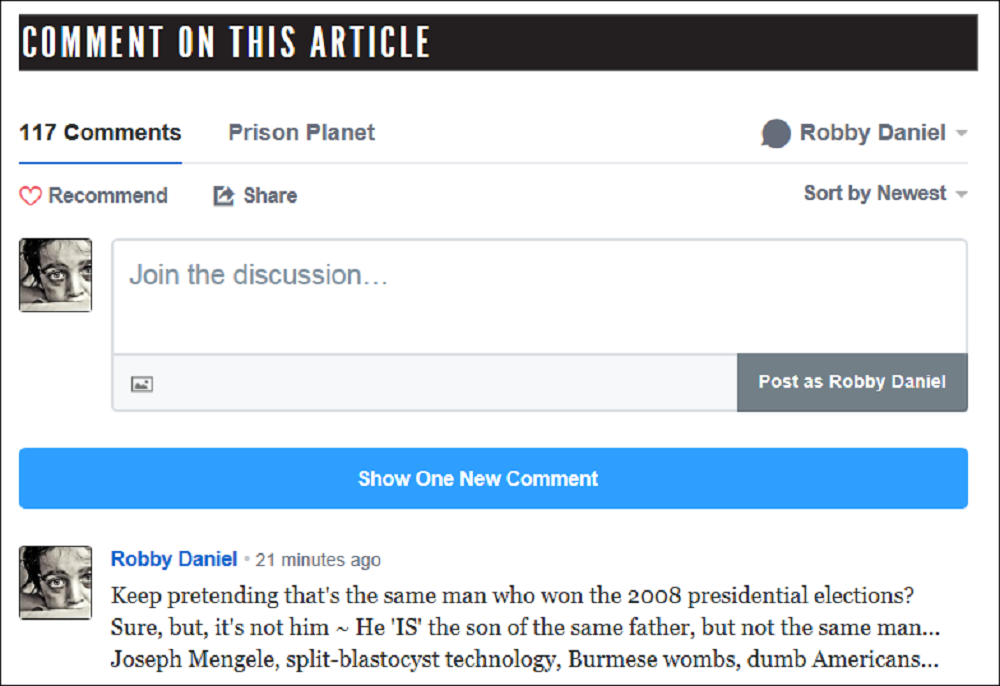Image resolution: width=1000 pixels, height=686 pixels.
Task: Open the Robby Daniel account dropdown
Action: pos(872,133)
